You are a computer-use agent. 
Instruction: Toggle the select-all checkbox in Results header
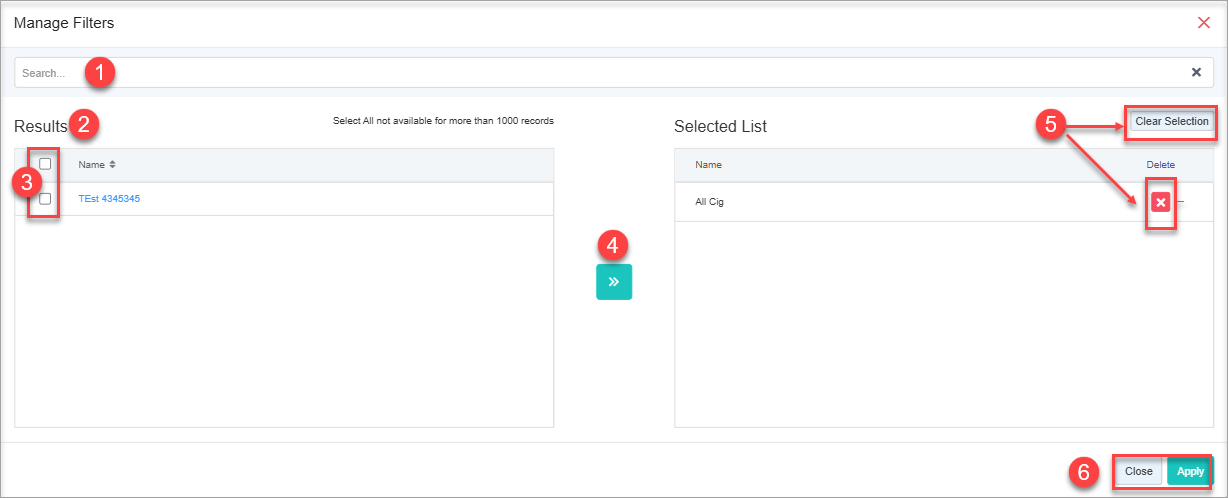(x=45, y=164)
